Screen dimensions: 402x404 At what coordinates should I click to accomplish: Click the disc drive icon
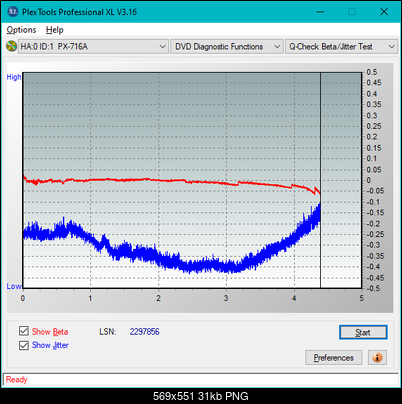12,46
